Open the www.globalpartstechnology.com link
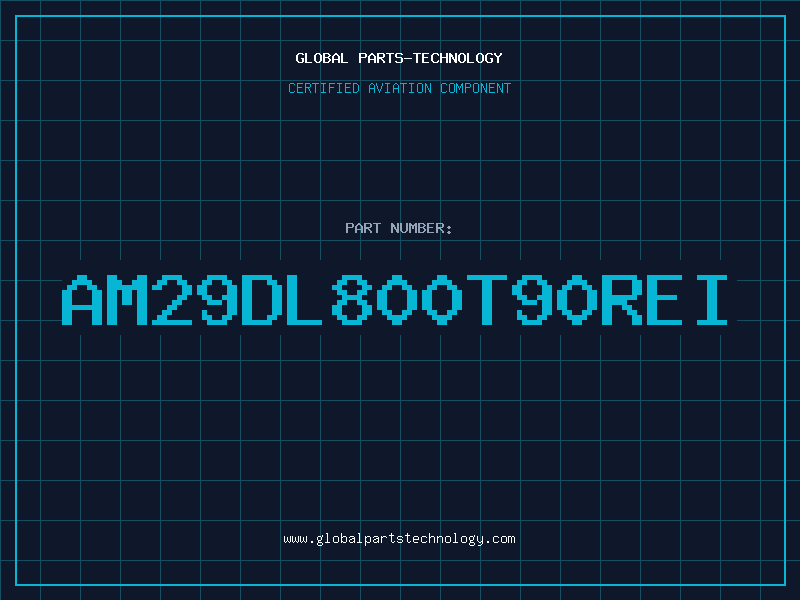800x600 pixels. point(399,539)
